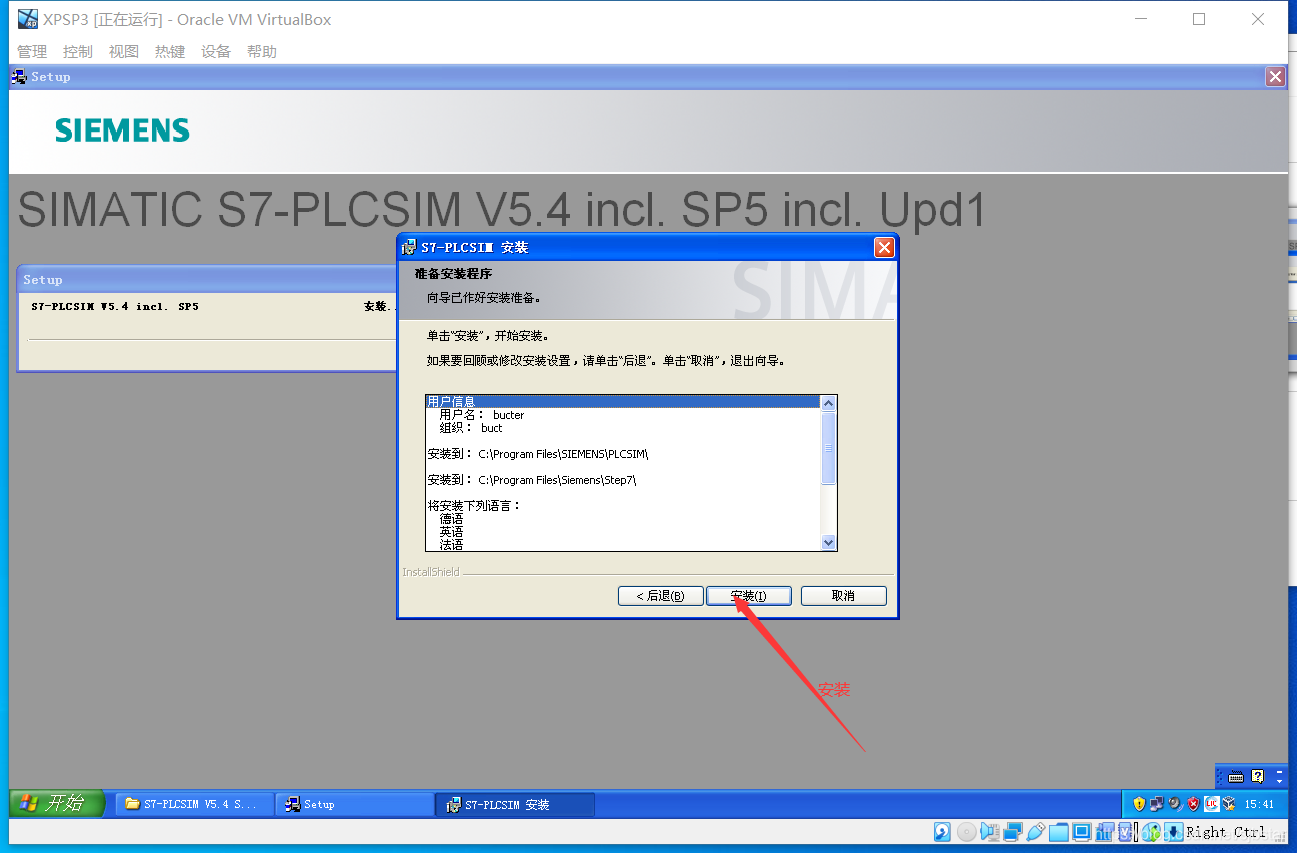
Task: Select 德语 in language list
Action: 451,519
